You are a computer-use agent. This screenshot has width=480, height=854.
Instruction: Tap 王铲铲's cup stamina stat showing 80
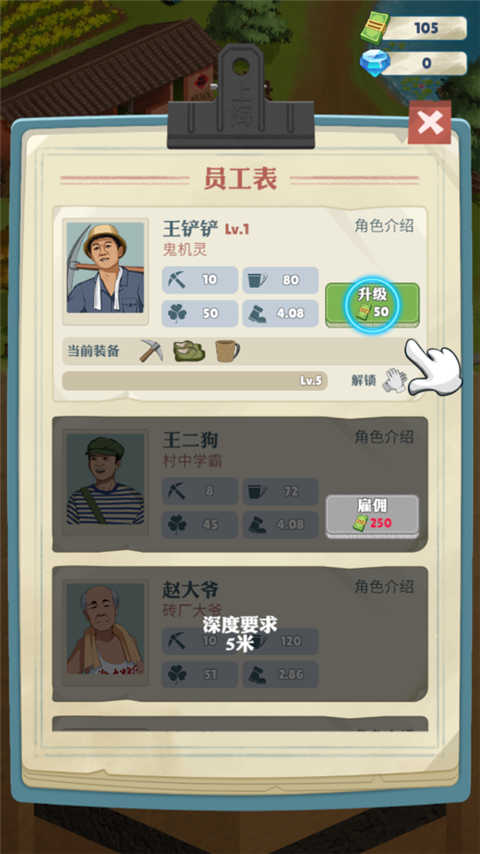[280, 280]
